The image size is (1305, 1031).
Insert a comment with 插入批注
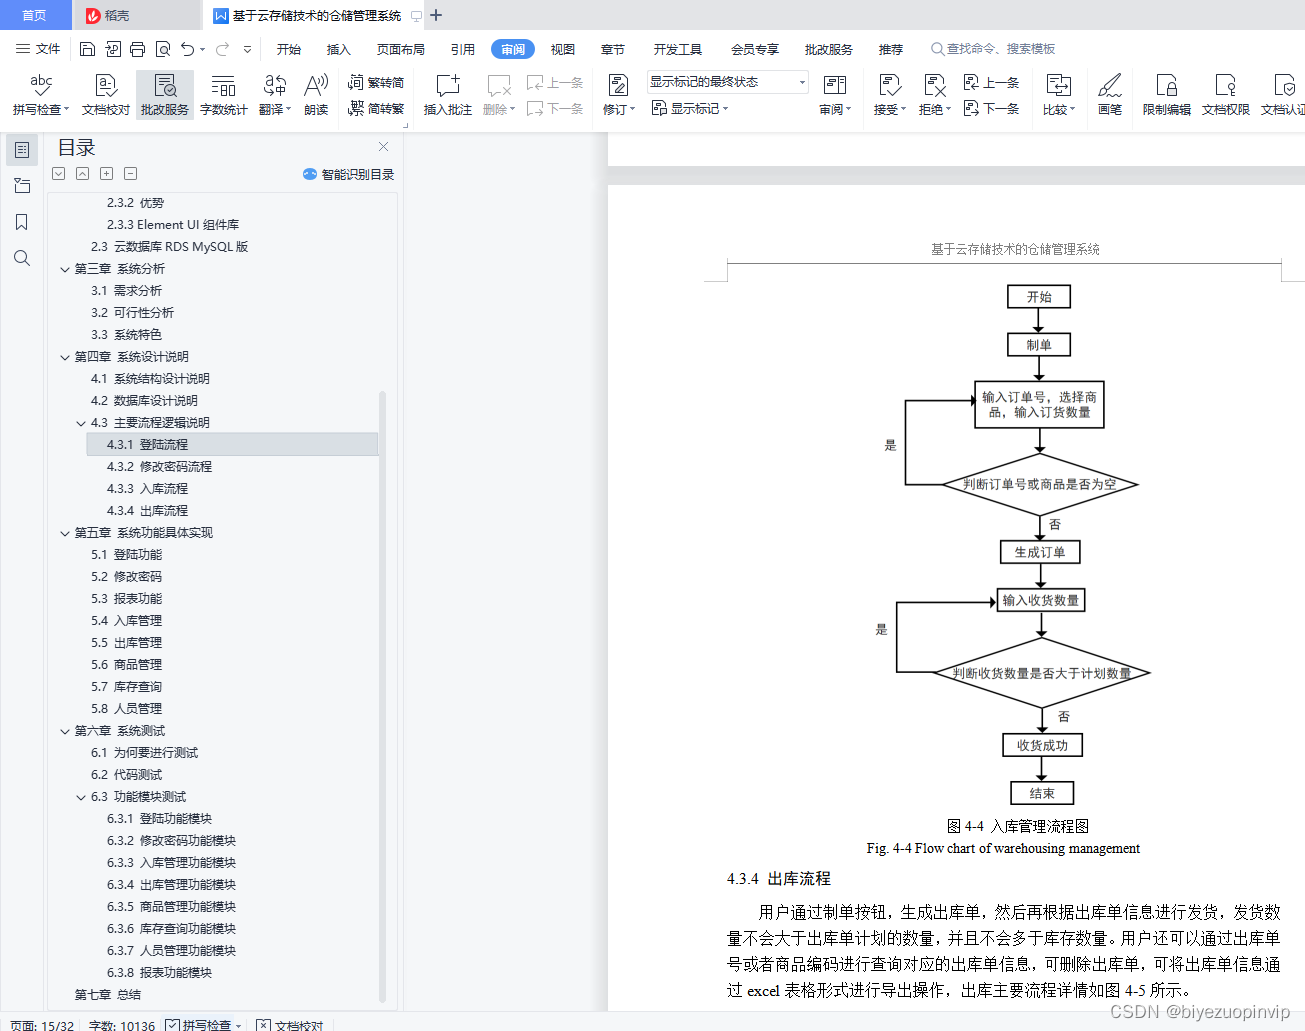446,94
